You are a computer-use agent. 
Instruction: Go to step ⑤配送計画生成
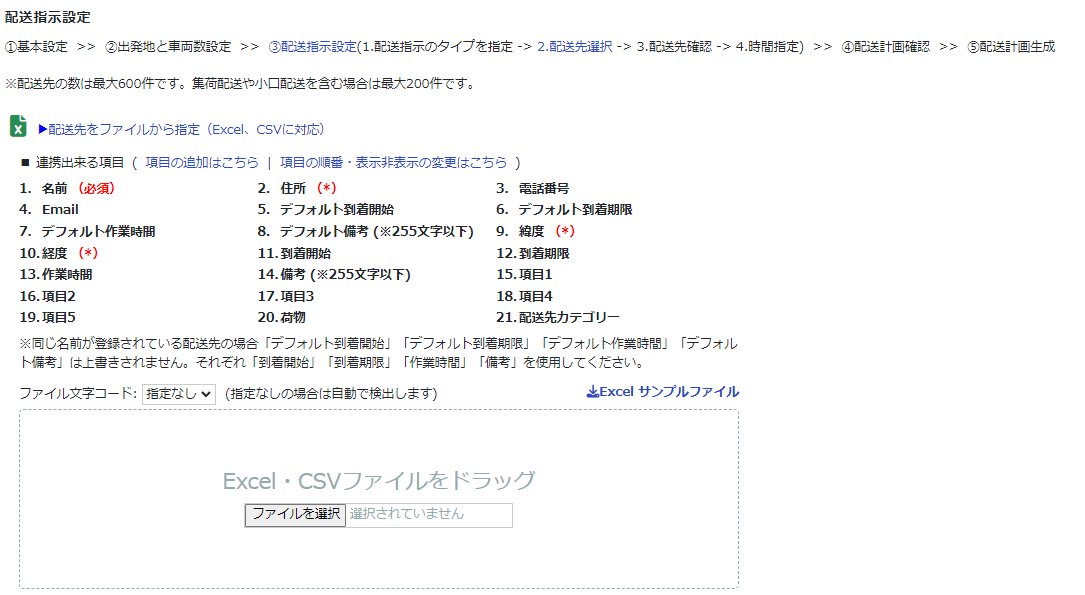1010,47
